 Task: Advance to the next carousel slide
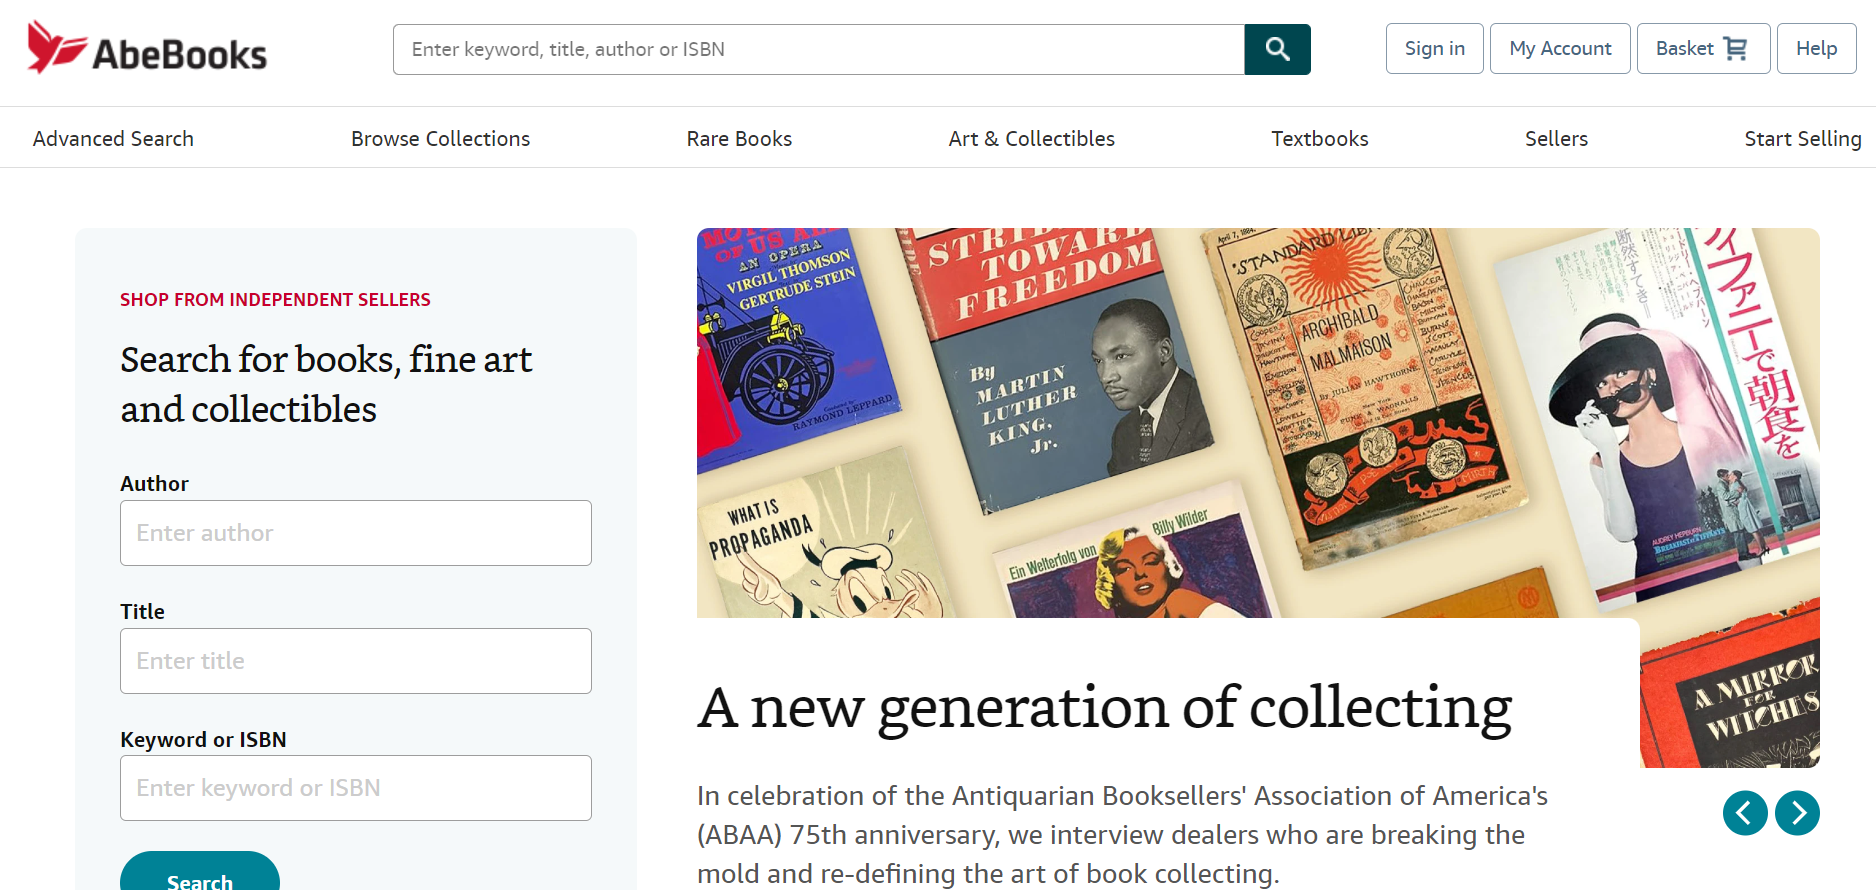pyautogui.click(x=1797, y=813)
